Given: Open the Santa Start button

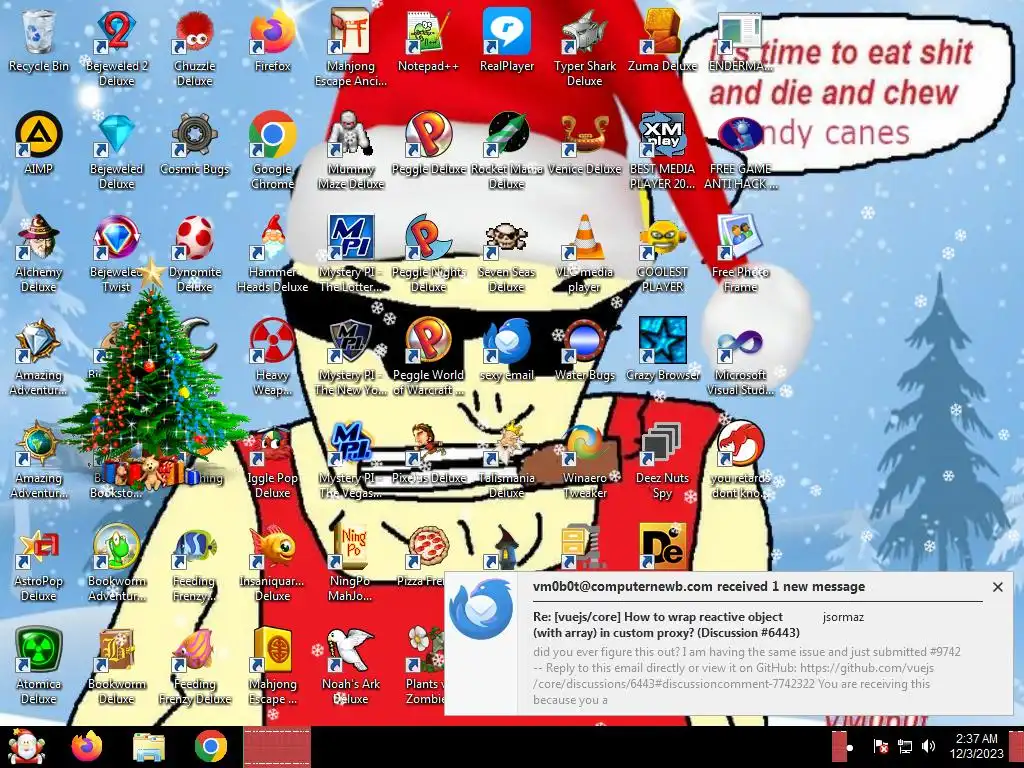Looking at the screenshot, I should (x=26, y=746).
